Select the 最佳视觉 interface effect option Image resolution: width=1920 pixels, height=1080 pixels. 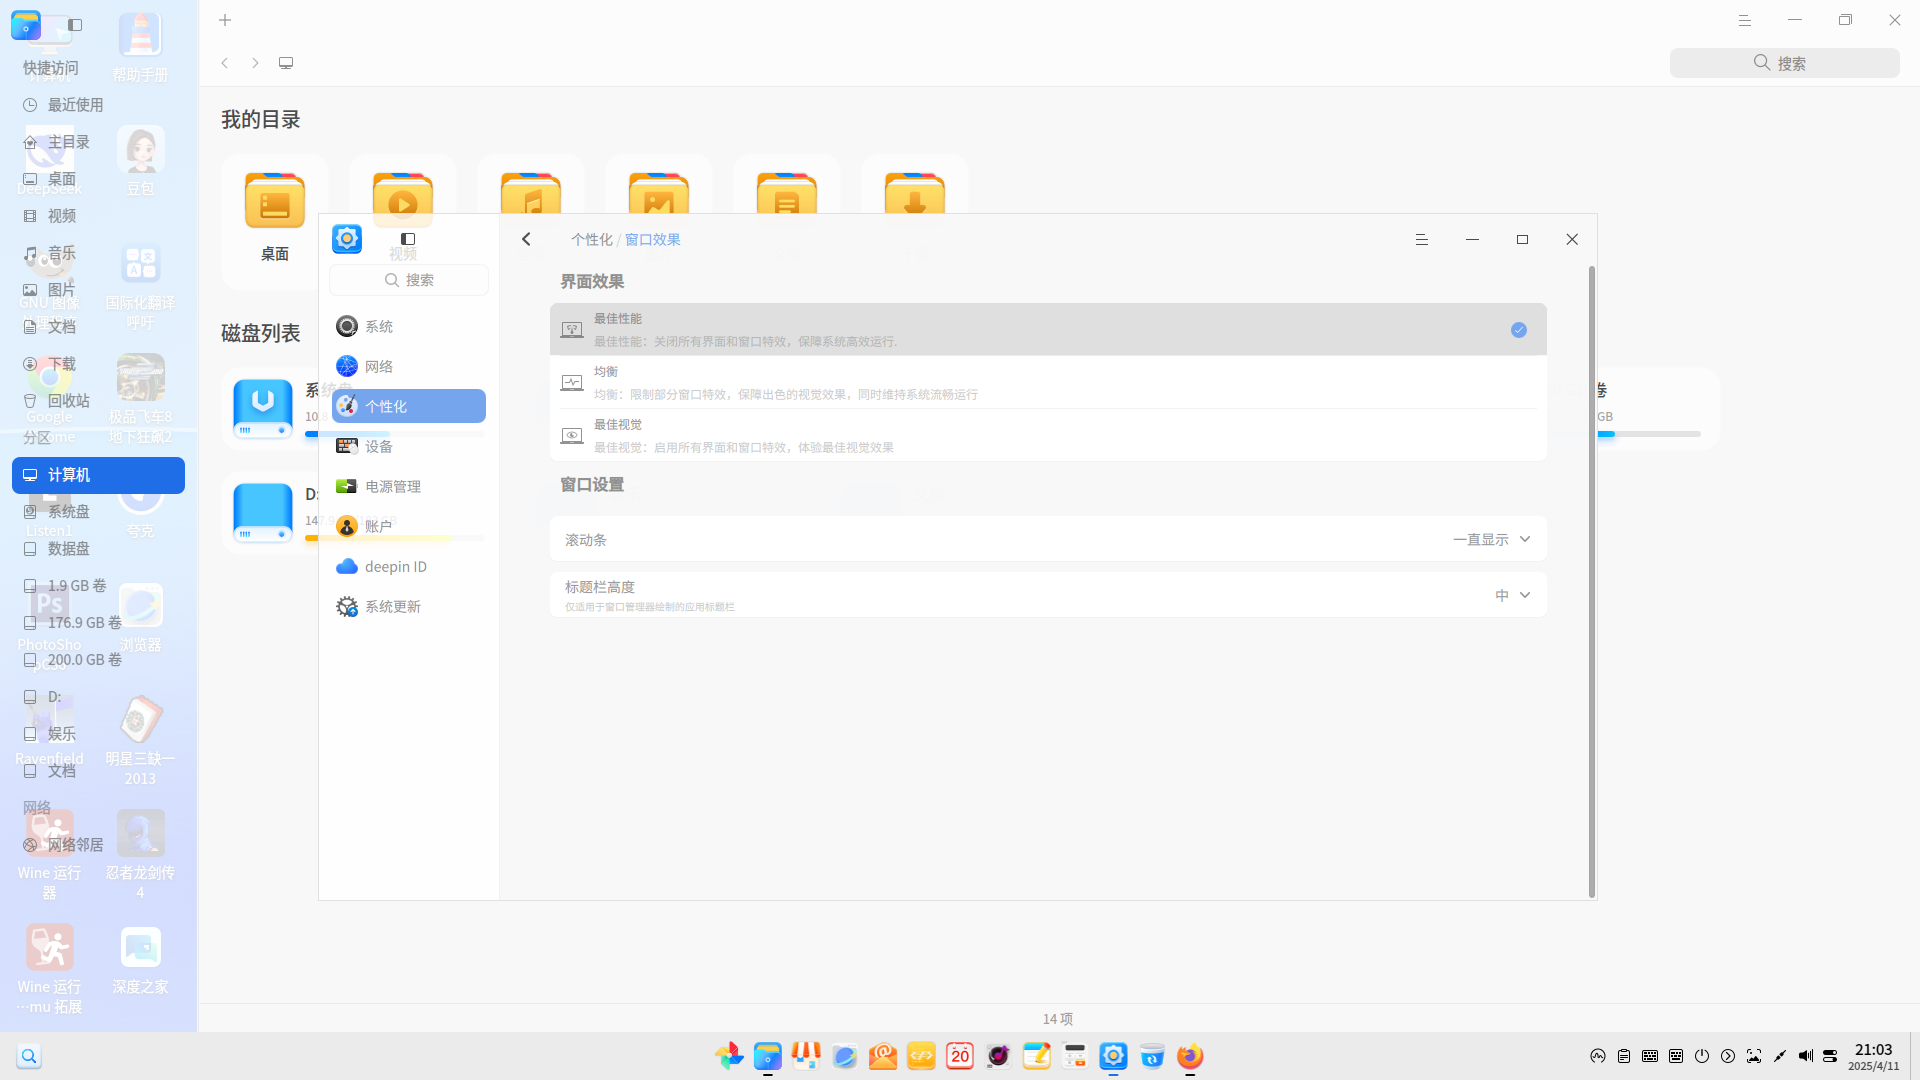[1048, 435]
